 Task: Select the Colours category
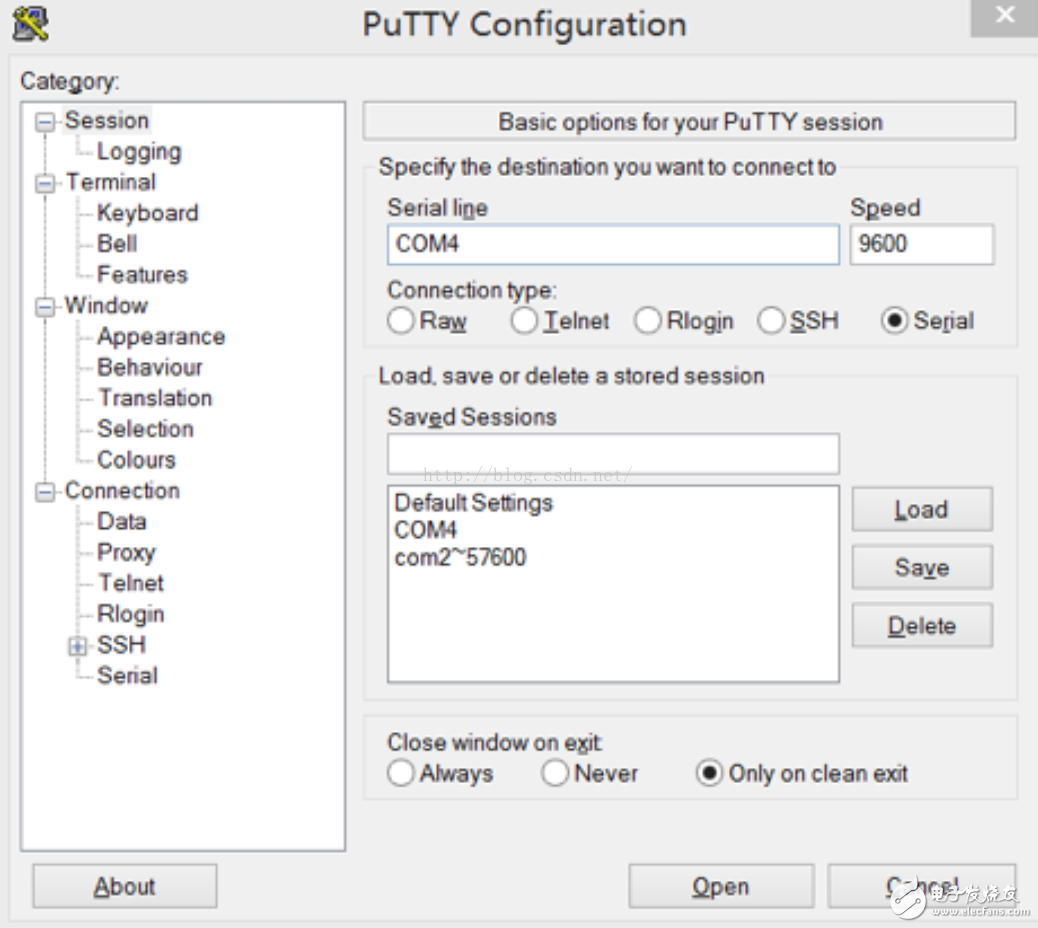click(x=135, y=459)
